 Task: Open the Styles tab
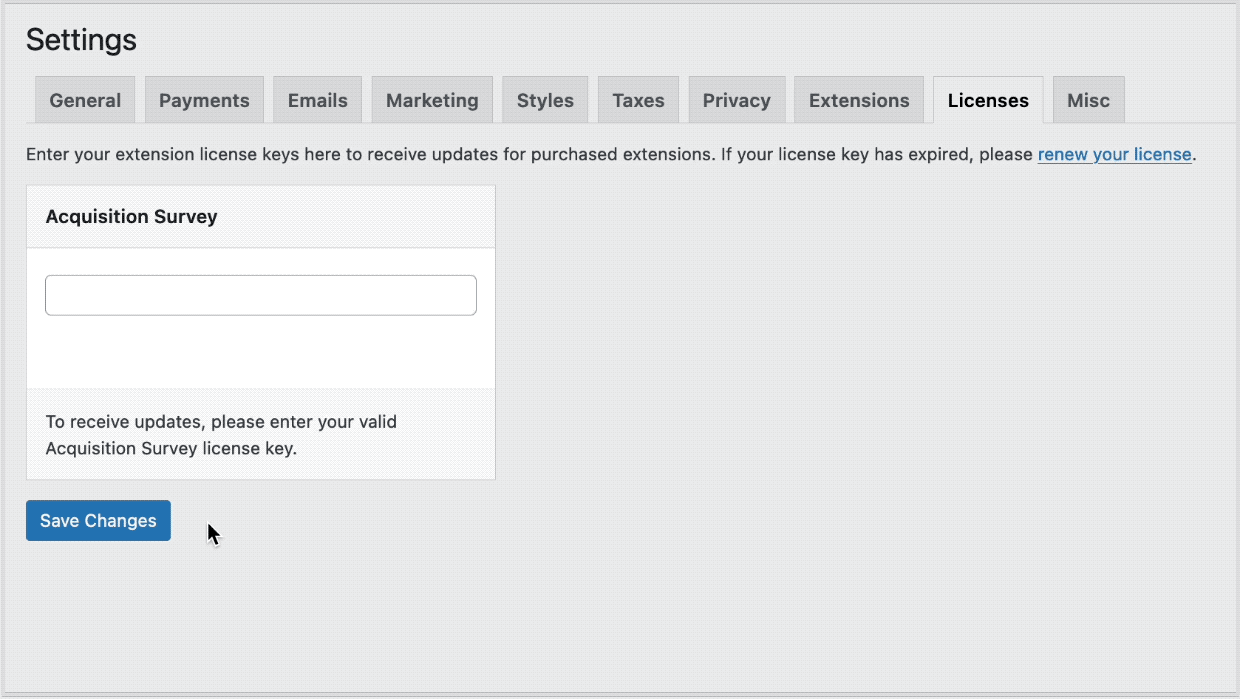545,100
